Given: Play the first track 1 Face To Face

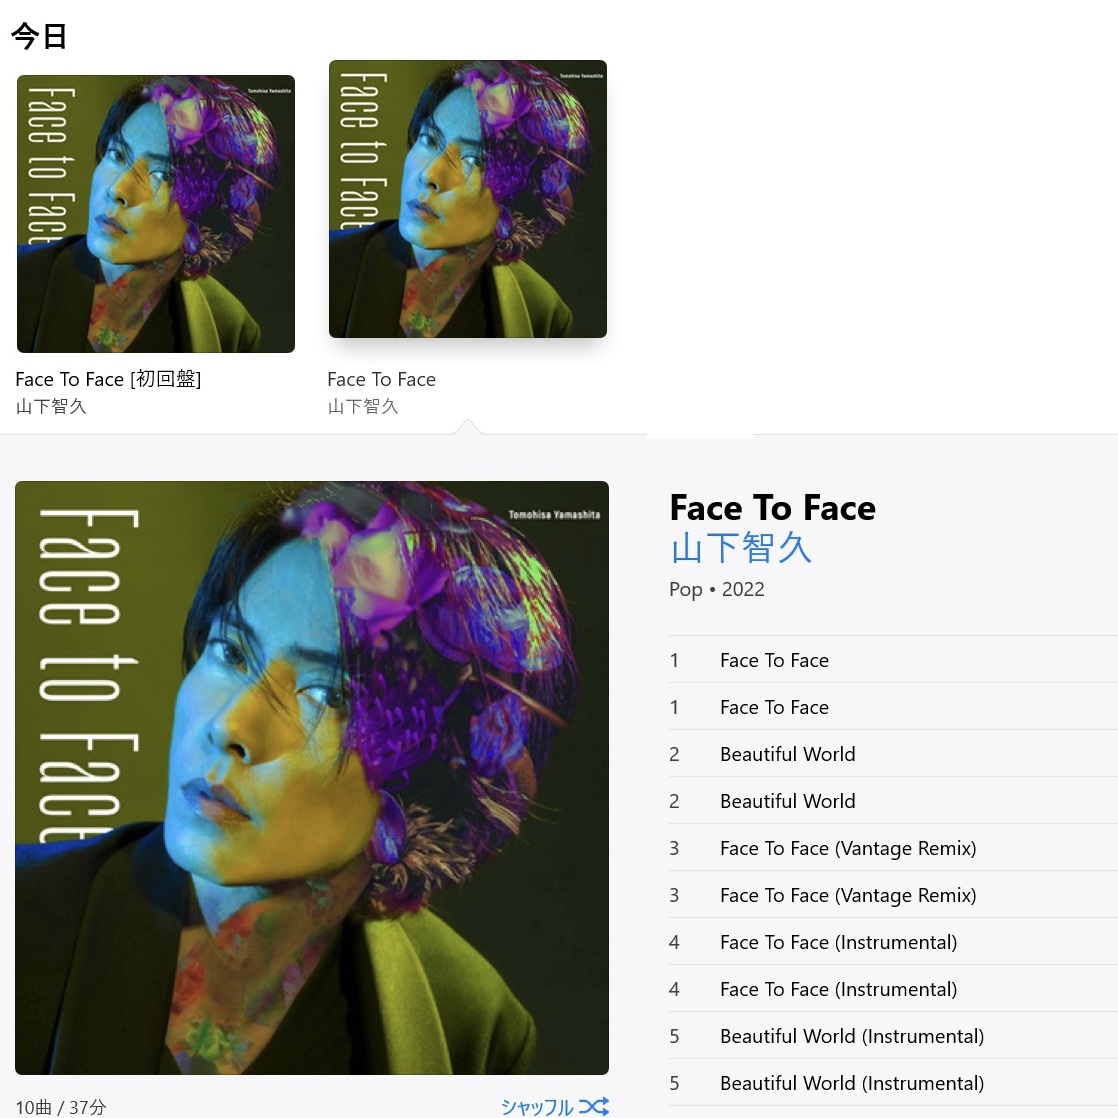Looking at the screenshot, I should (893, 660).
